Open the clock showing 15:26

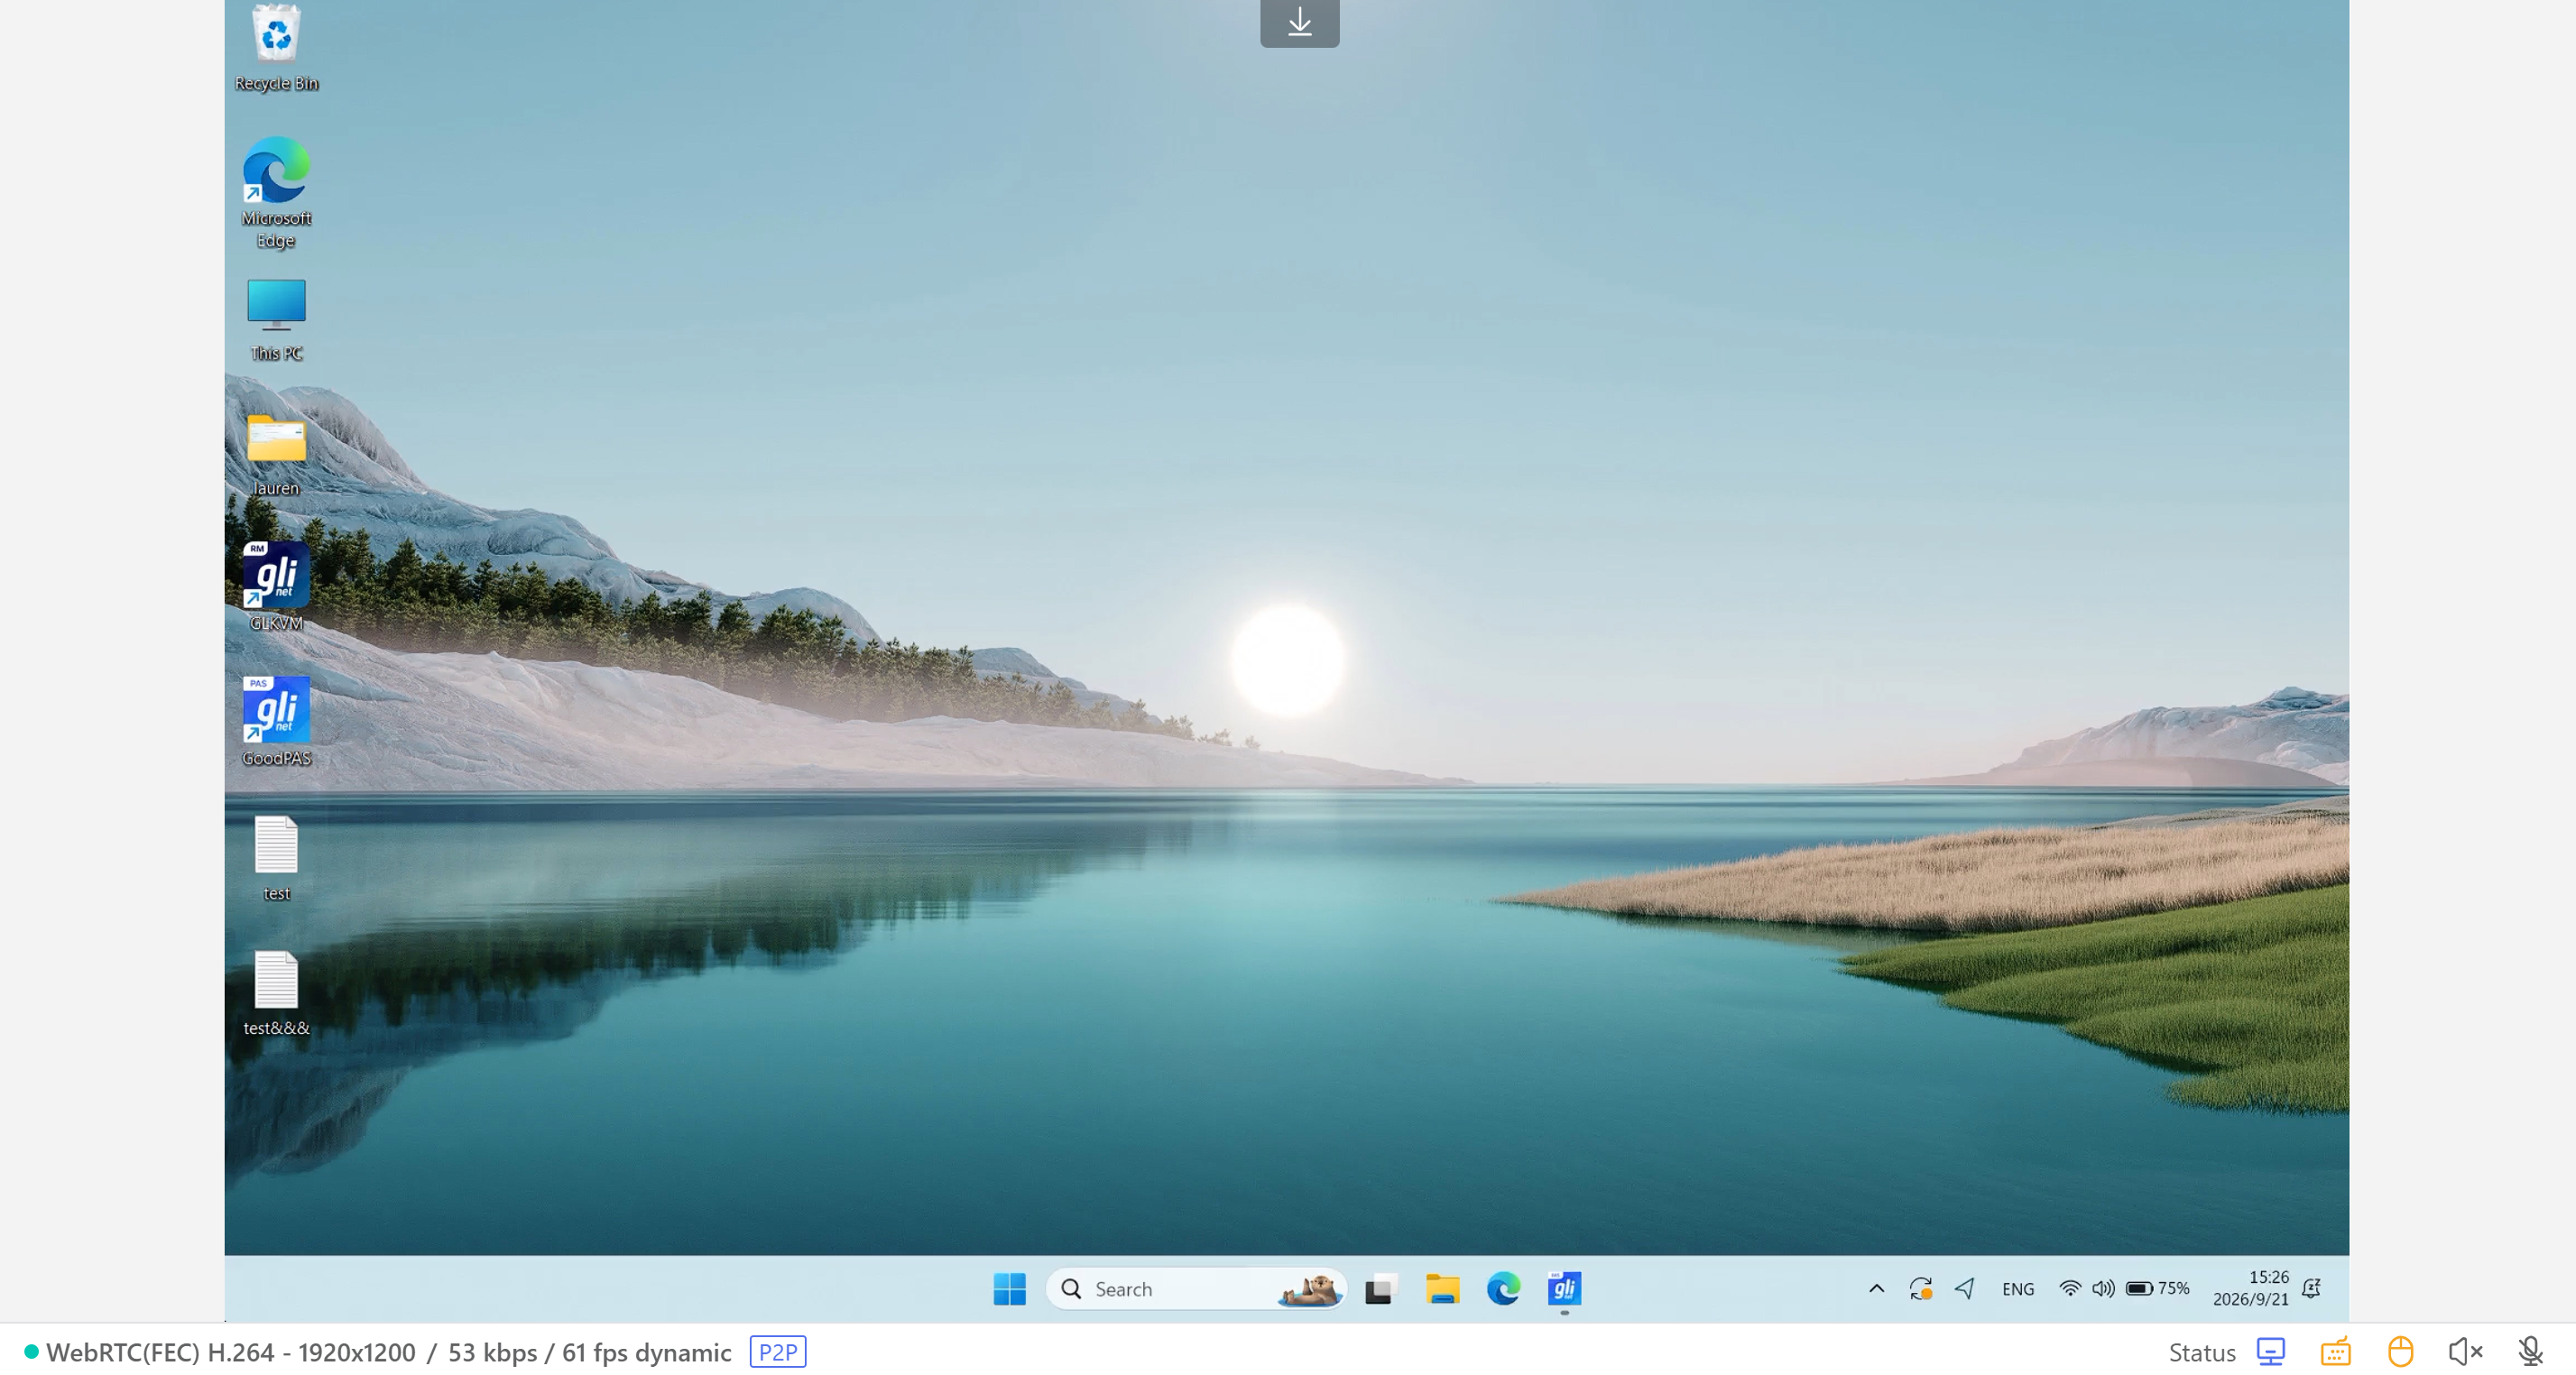(x=2250, y=1288)
